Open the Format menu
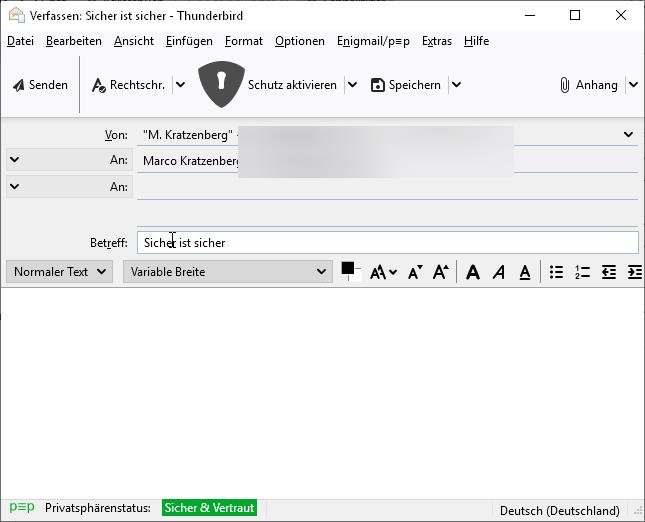Screen dimensions: 645x522 click(244, 41)
